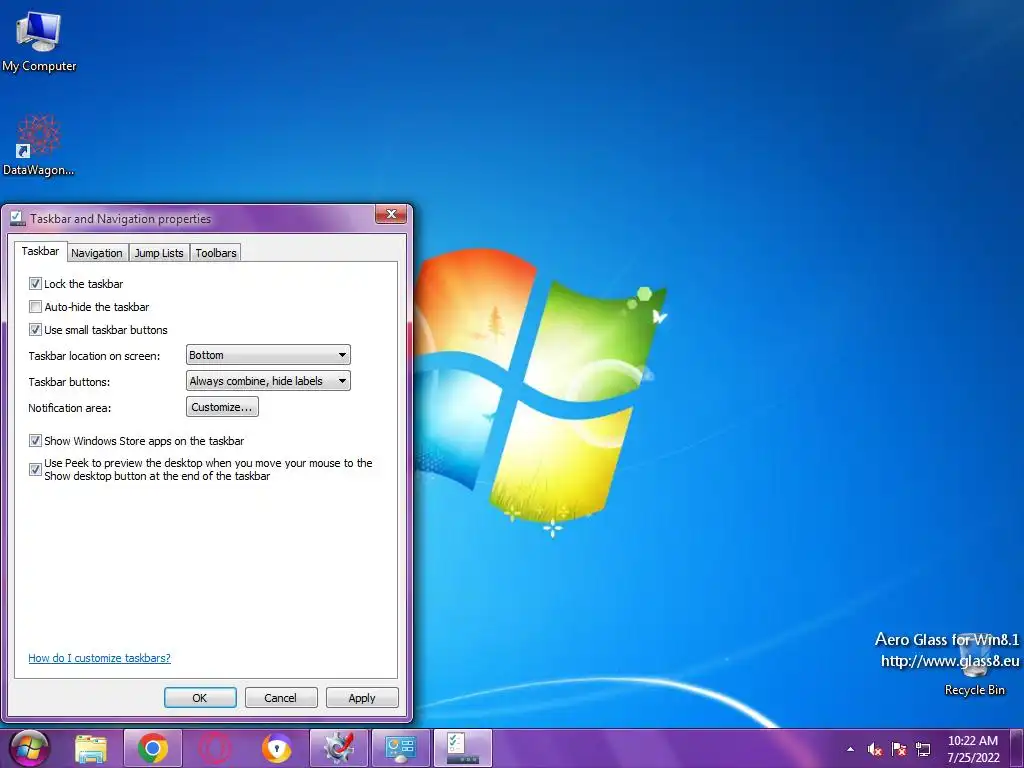1024x768 pixels.
Task: Select the Recycle Bin desktop icon
Action: click(x=974, y=664)
